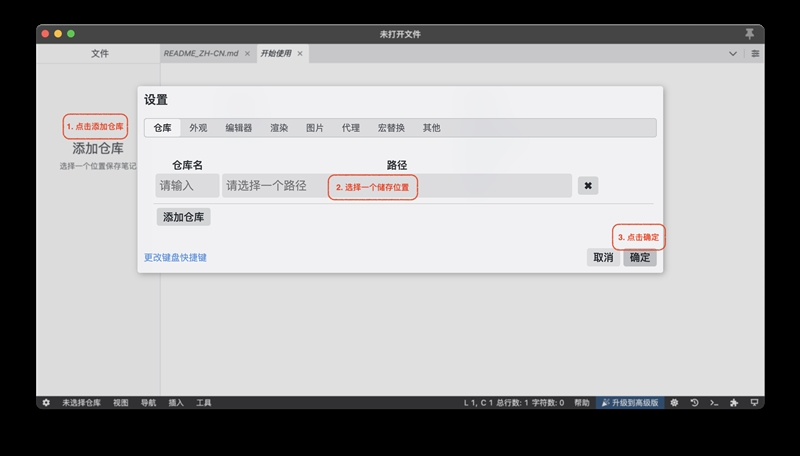800x456 pixels.
Task: Confirm settings with 确定 button
Action: point(640,258)
